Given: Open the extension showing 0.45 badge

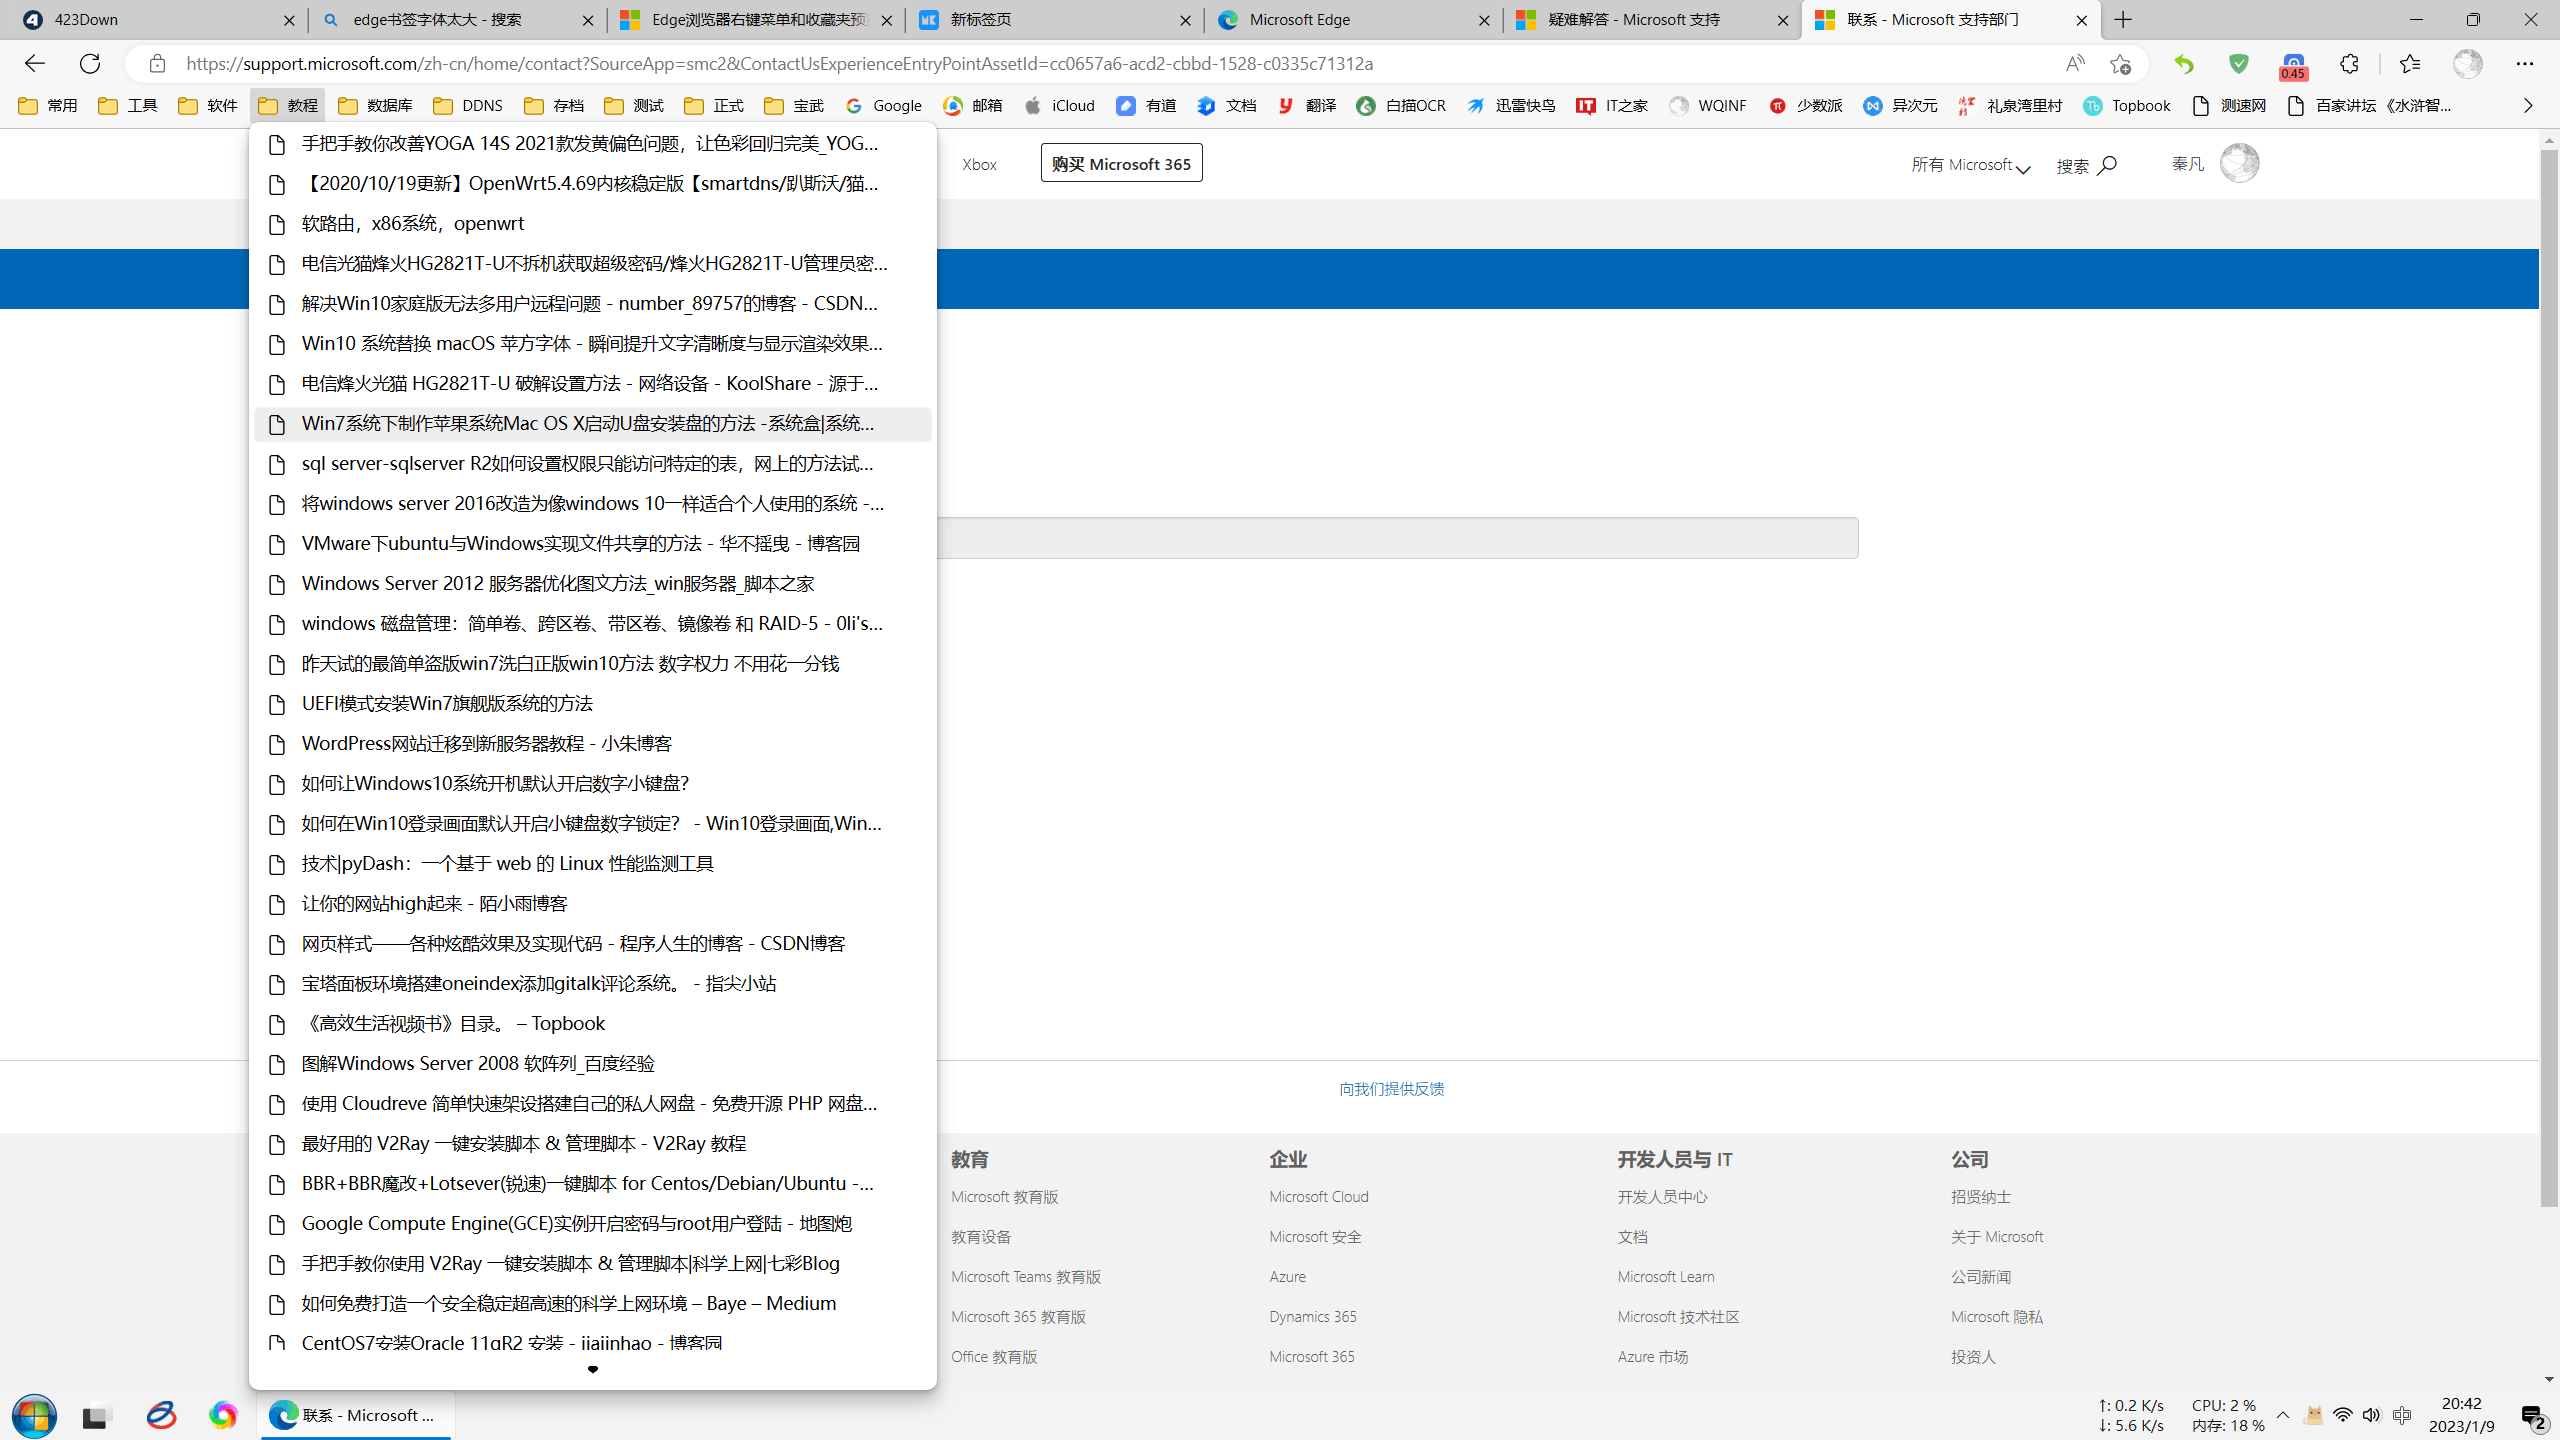Looking at the screenshot, I should pos(2294,66).
